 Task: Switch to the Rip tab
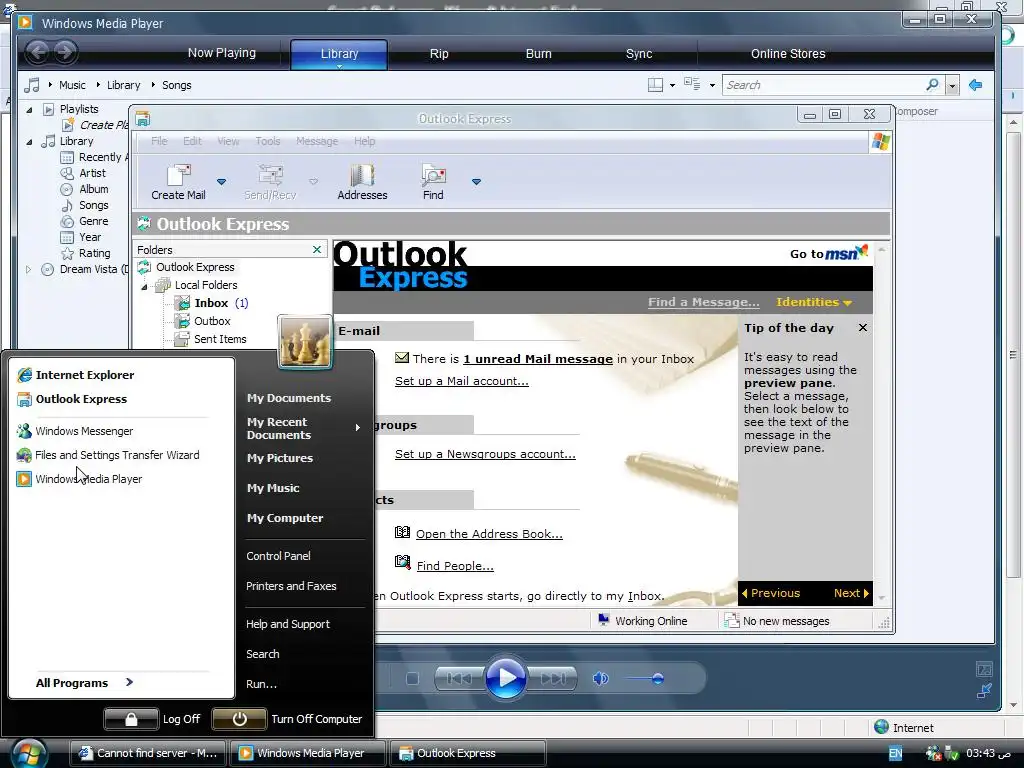439,54
